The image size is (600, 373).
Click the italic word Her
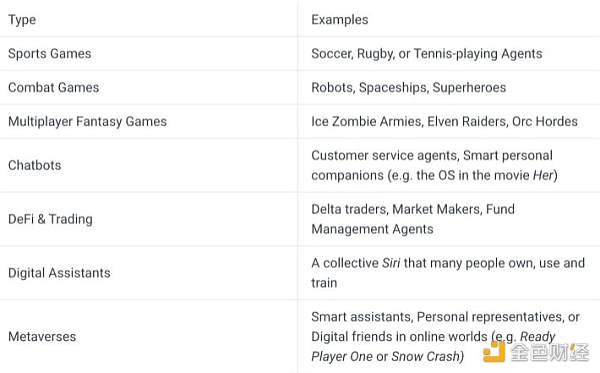[543, 175]
